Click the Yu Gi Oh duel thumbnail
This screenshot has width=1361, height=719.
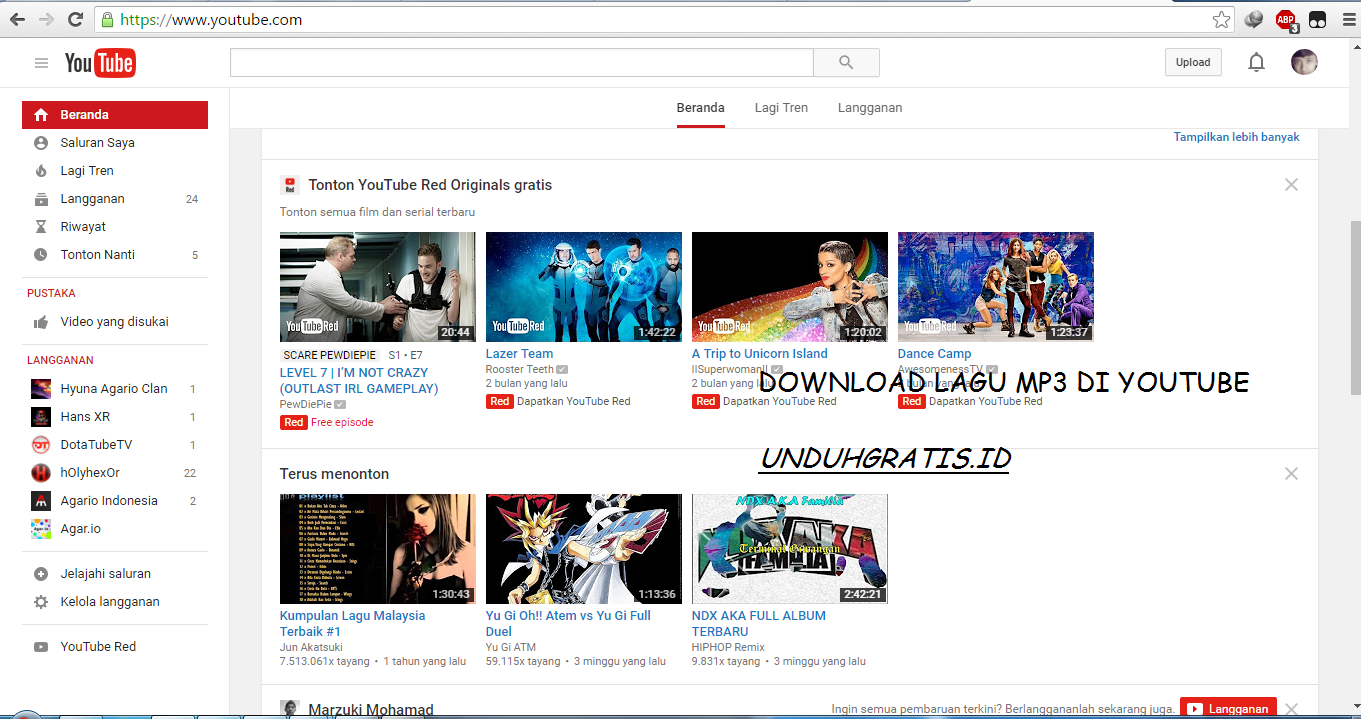tap(584, 549)
